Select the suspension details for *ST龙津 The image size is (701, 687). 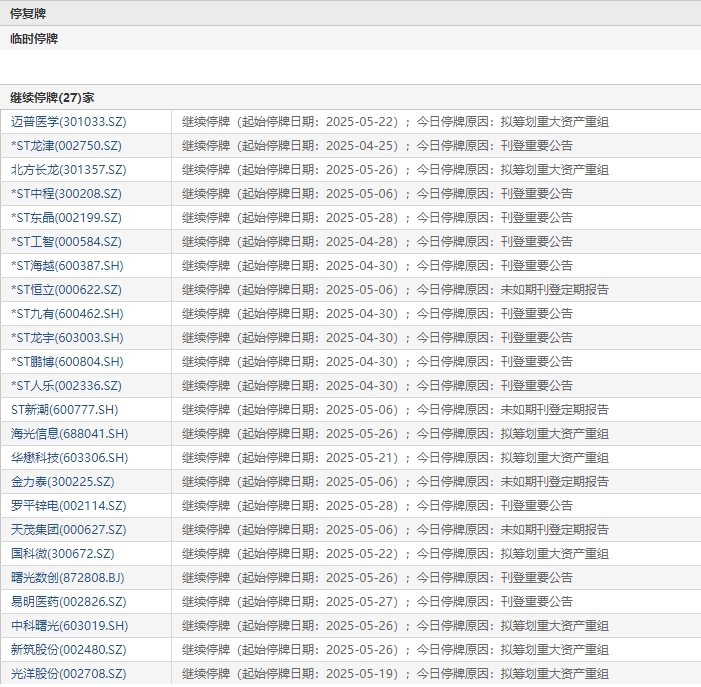click(x=377, y=146)
